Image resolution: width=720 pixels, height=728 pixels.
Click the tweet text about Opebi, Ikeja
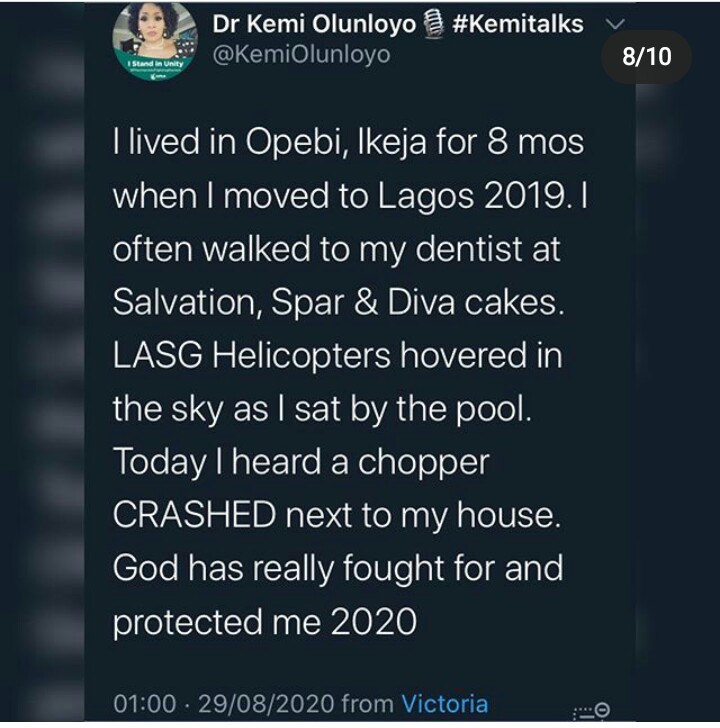347,142
